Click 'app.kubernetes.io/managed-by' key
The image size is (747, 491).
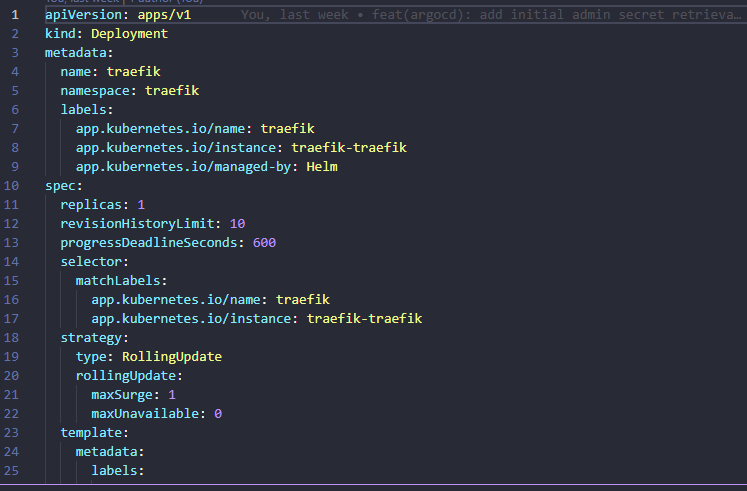183,167
